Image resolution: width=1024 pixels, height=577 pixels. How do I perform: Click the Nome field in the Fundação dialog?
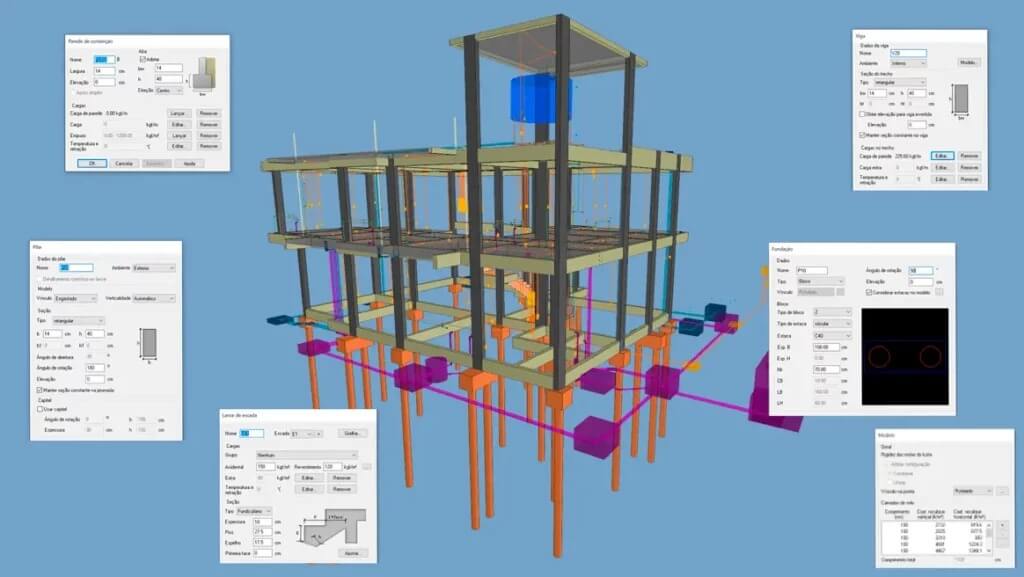pyautogui.click(x=812, y=270)
